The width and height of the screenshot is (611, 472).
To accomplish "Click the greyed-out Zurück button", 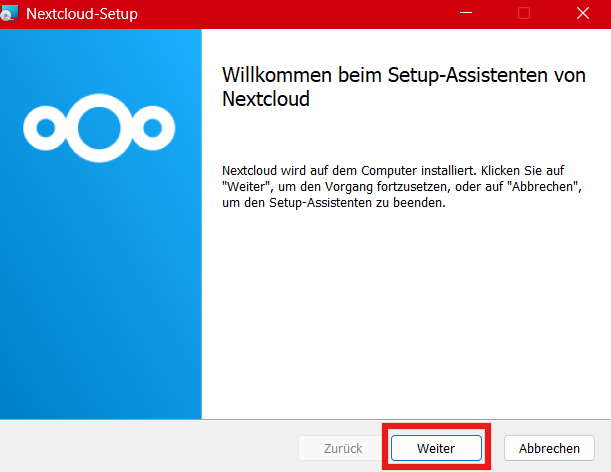I will point(343,448).
